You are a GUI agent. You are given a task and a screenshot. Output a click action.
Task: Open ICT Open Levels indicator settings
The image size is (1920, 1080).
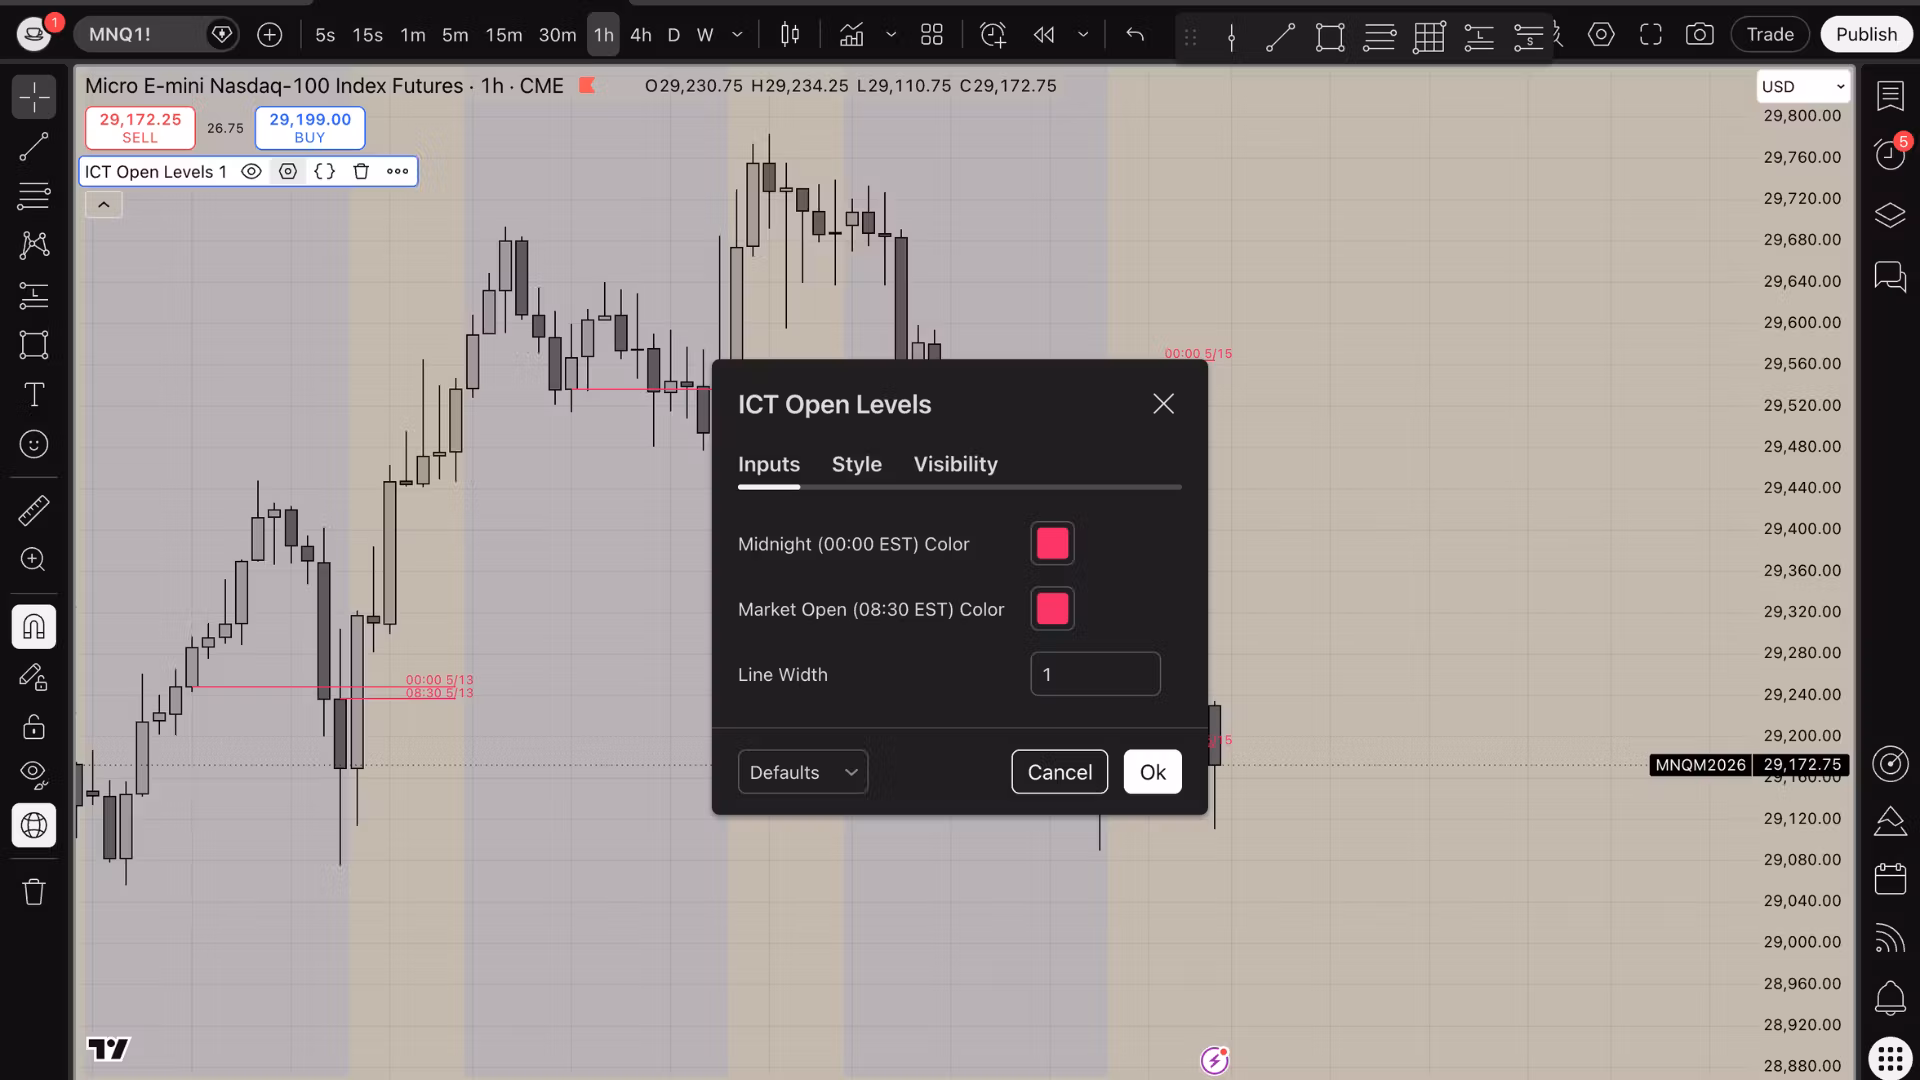pos(288,172)
